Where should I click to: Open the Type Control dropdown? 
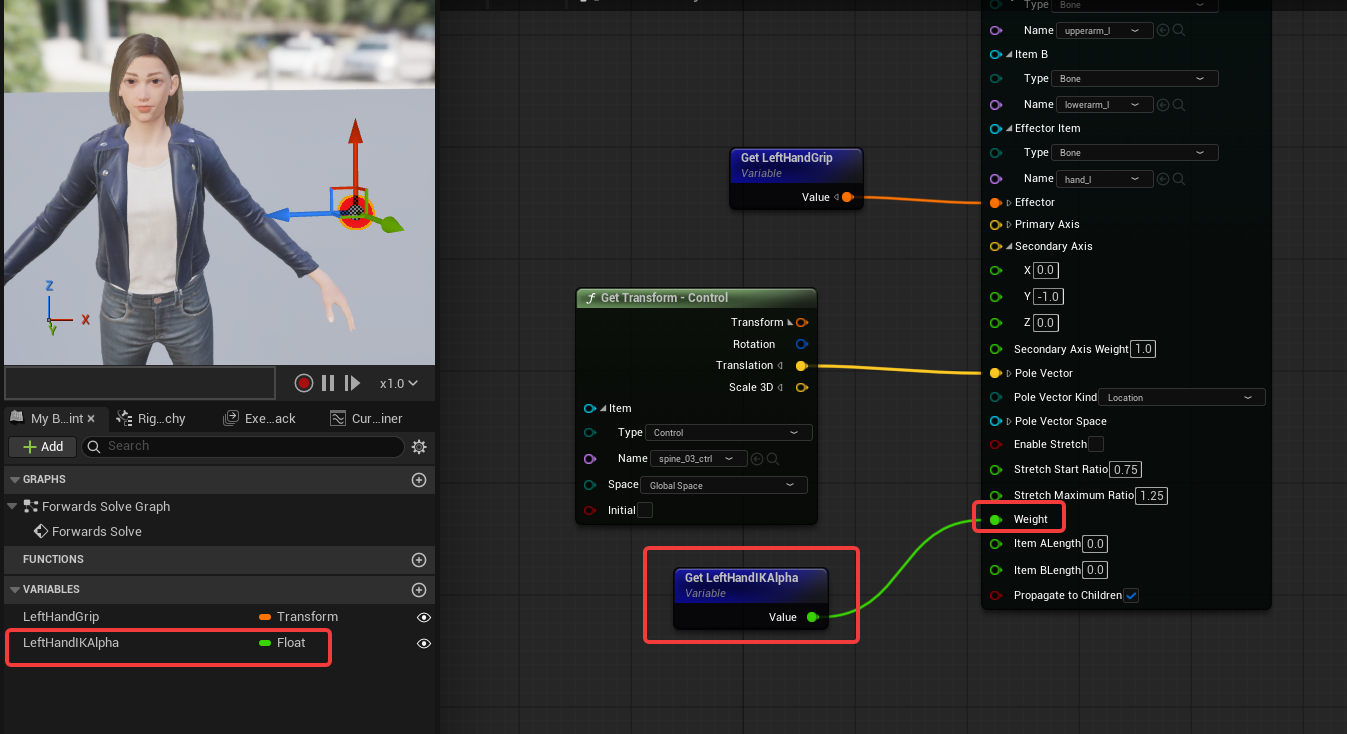coord(729,433)
